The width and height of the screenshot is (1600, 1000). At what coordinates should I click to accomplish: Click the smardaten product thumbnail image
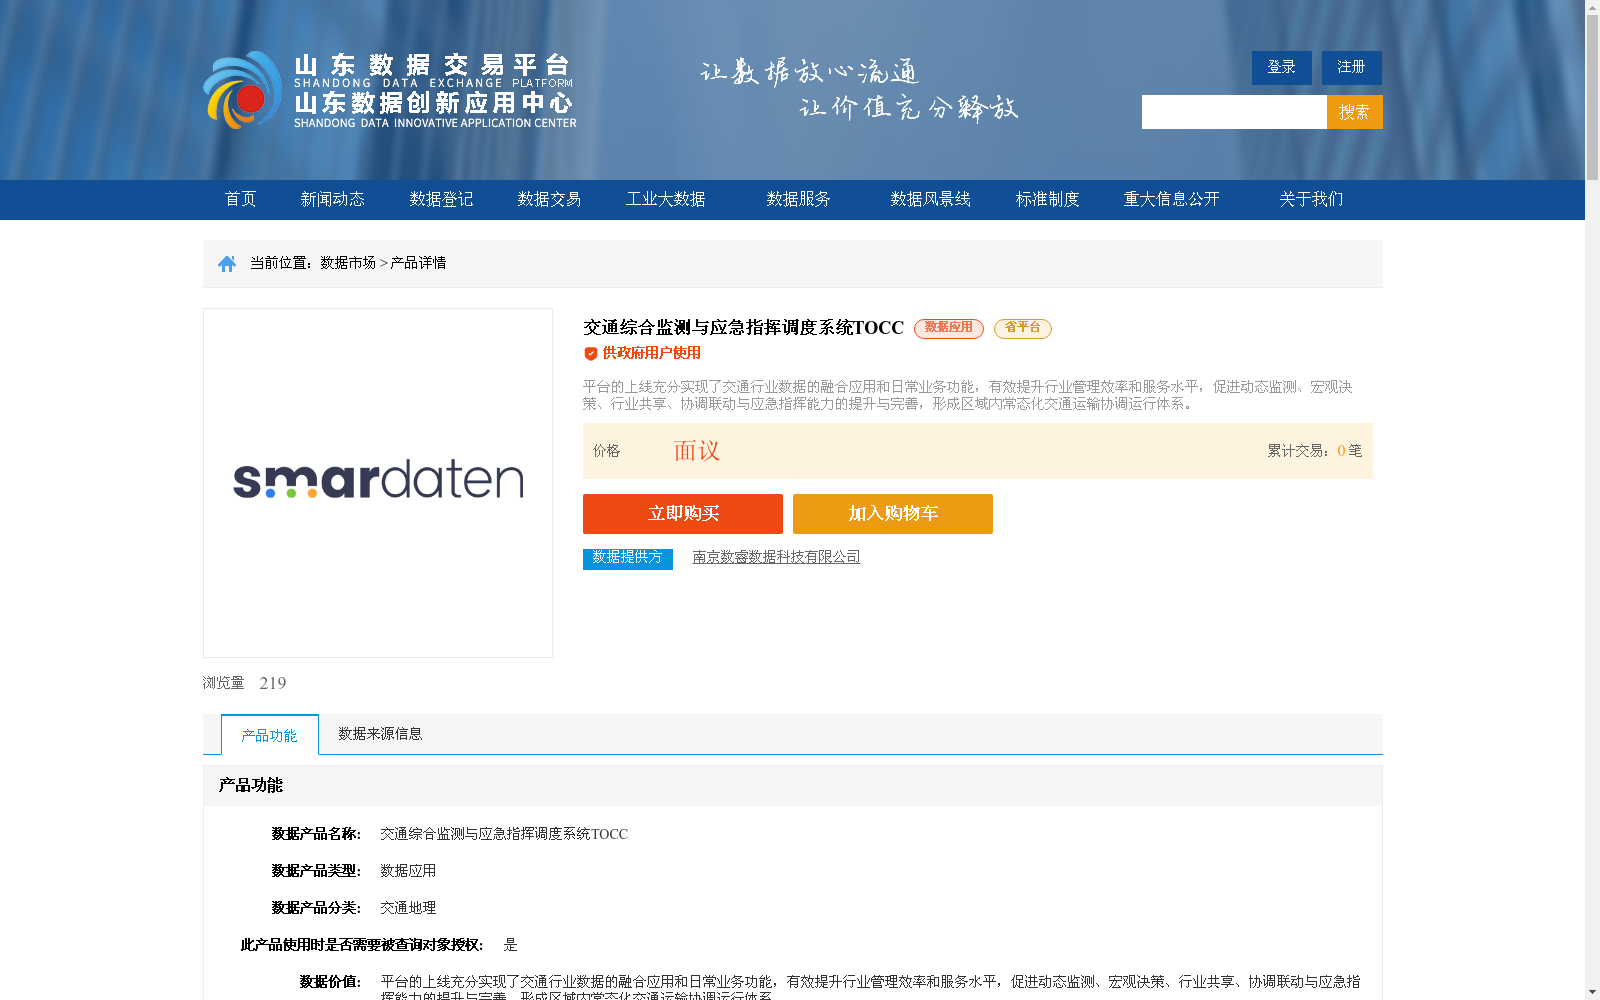pos(378,482)
